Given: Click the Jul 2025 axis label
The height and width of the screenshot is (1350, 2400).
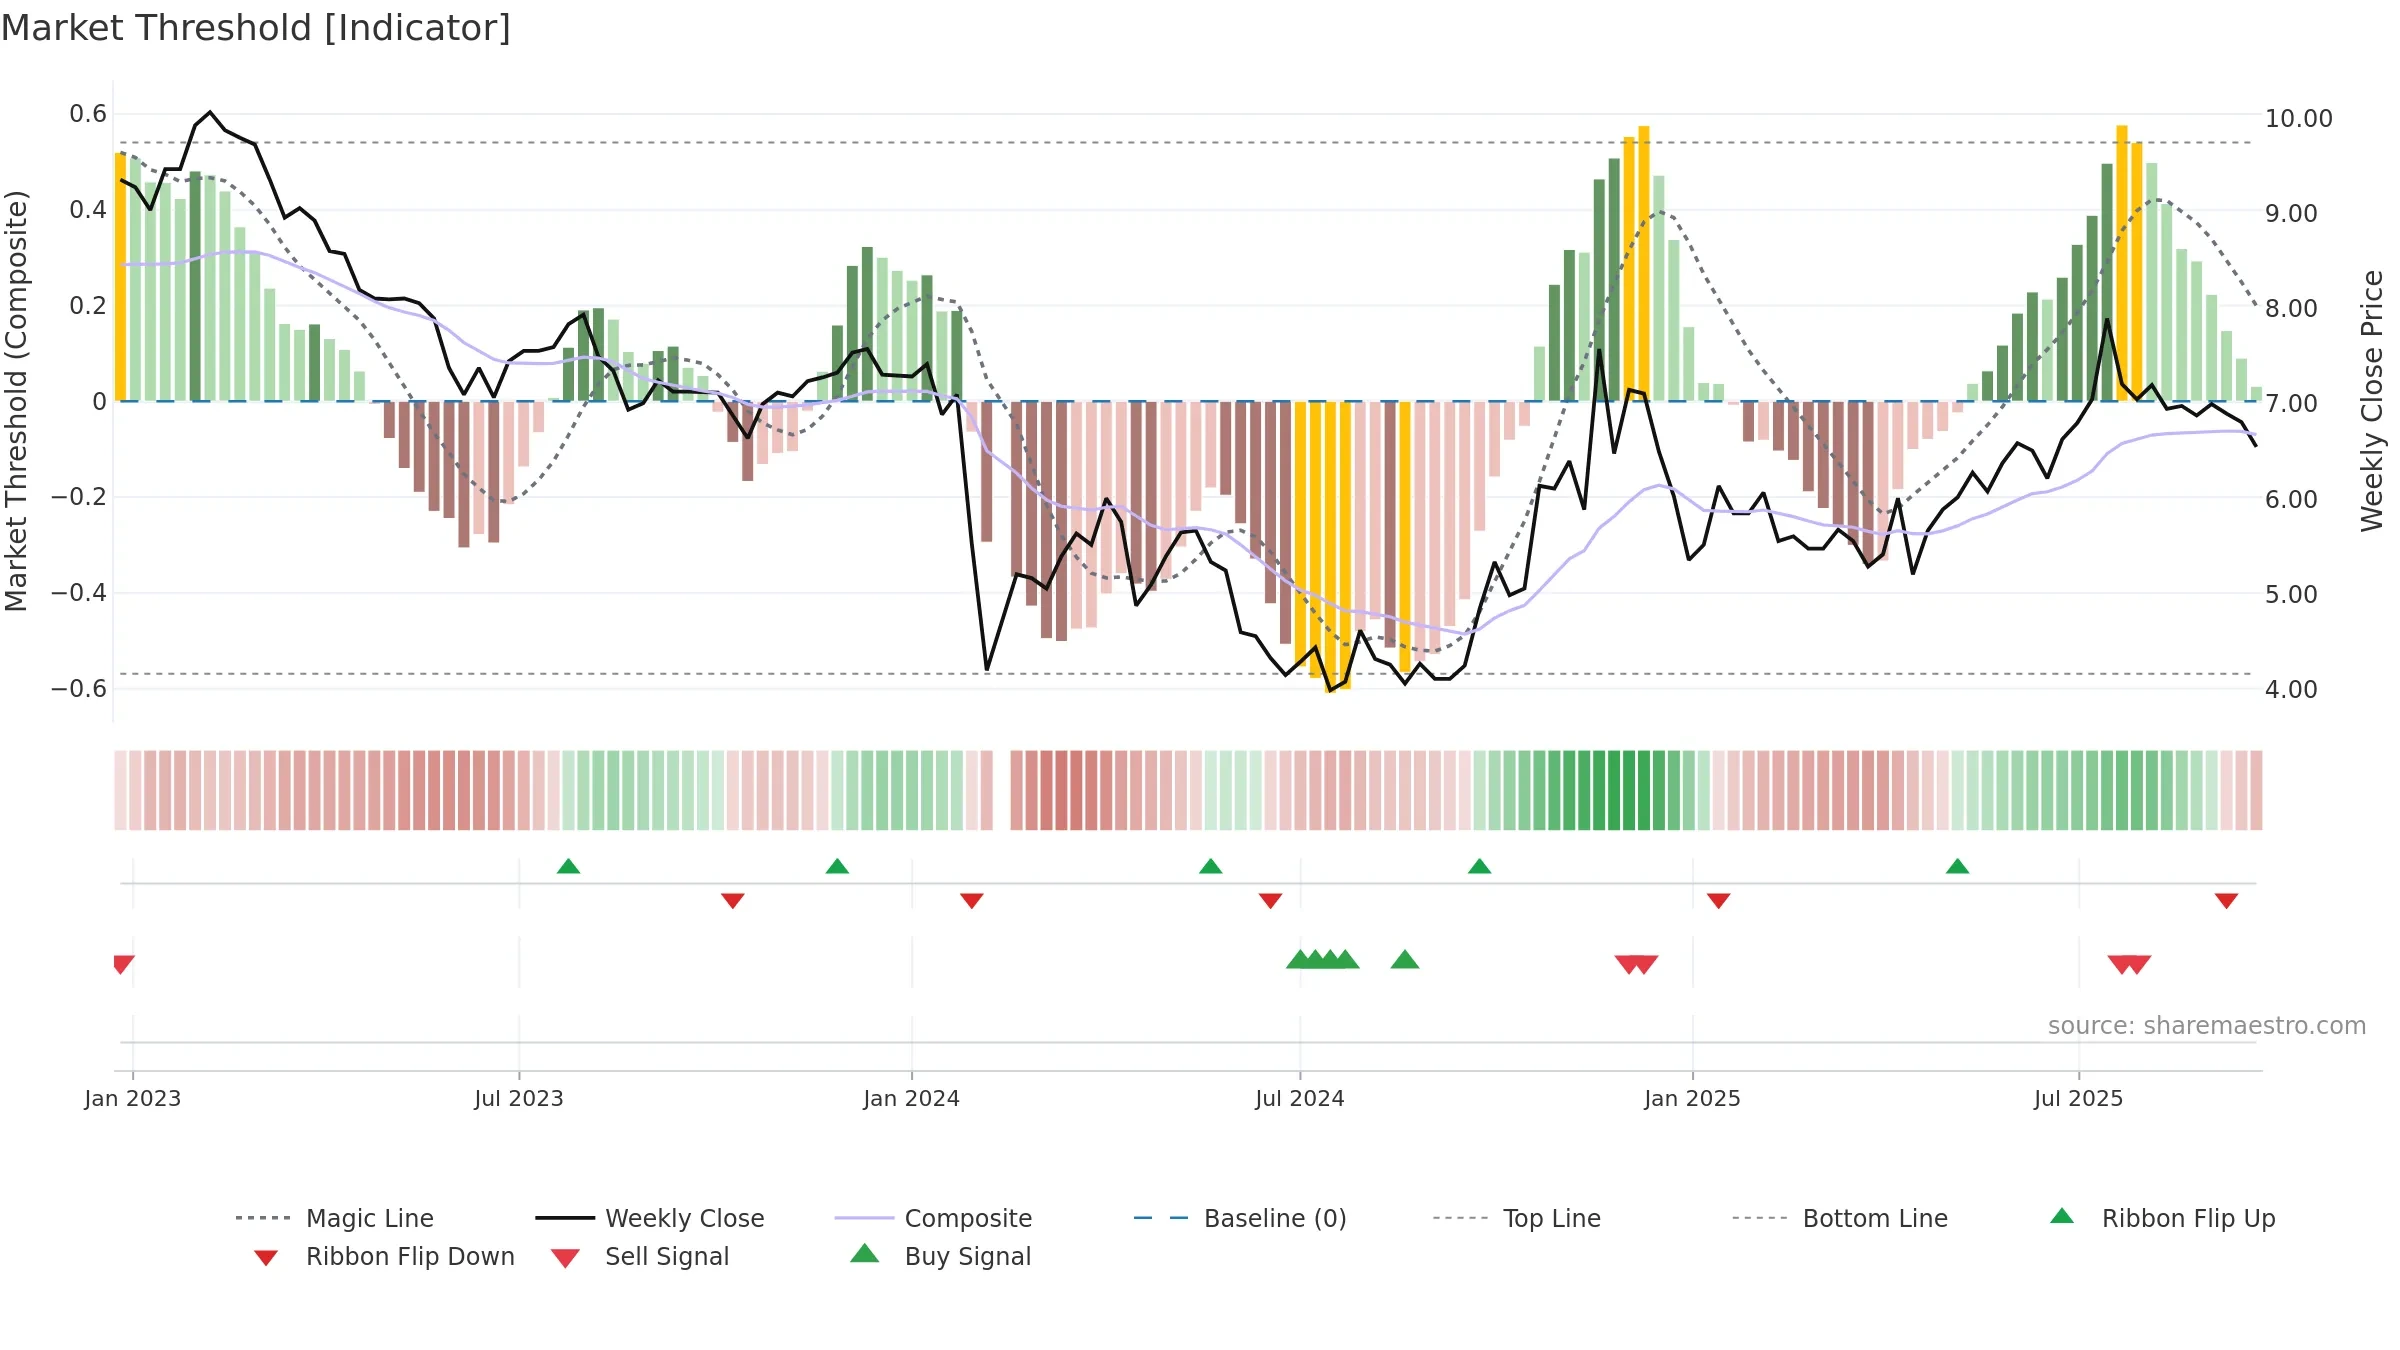Looking at the screenshot, I should tap(2079, 1098).
